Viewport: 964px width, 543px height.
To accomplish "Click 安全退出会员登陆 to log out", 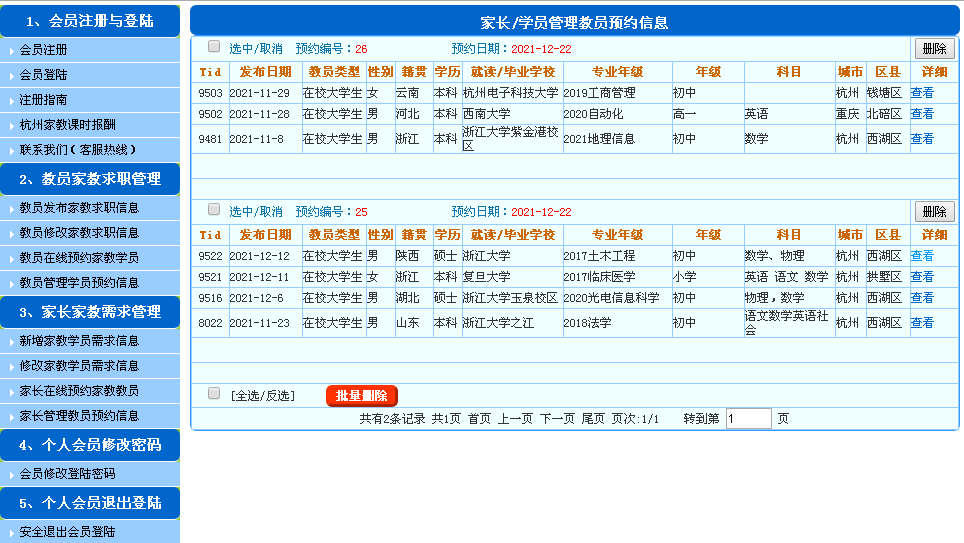I will (68, 532).
